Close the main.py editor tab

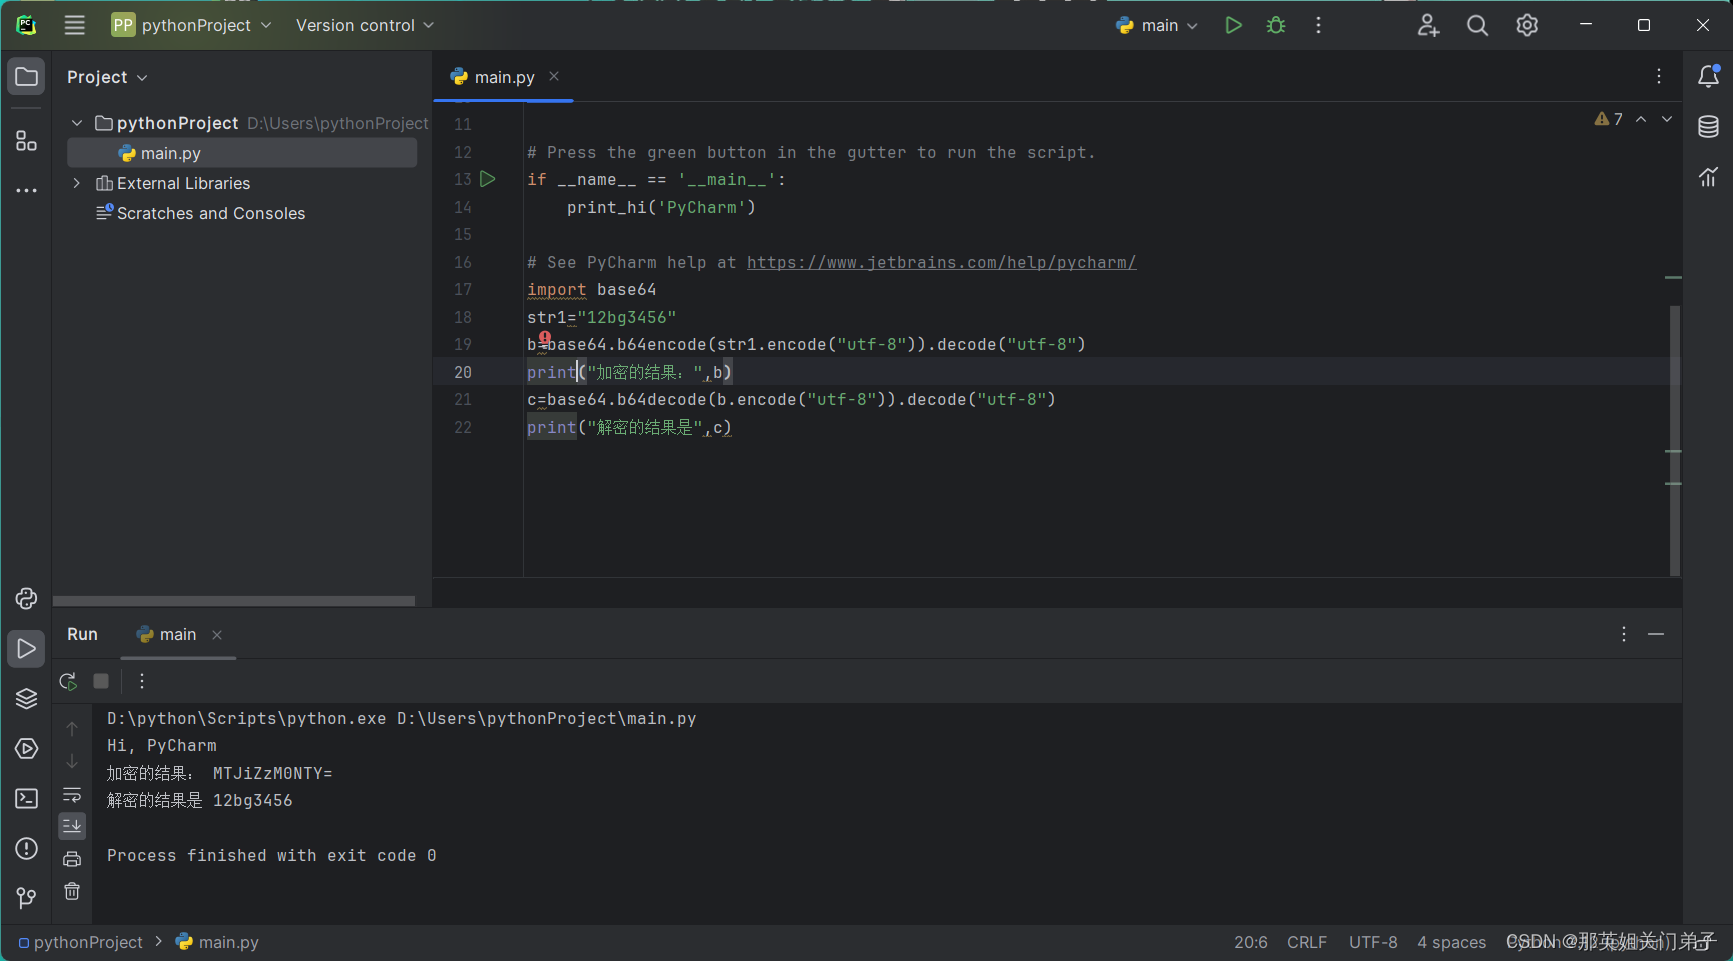click(x=554, y=76)
